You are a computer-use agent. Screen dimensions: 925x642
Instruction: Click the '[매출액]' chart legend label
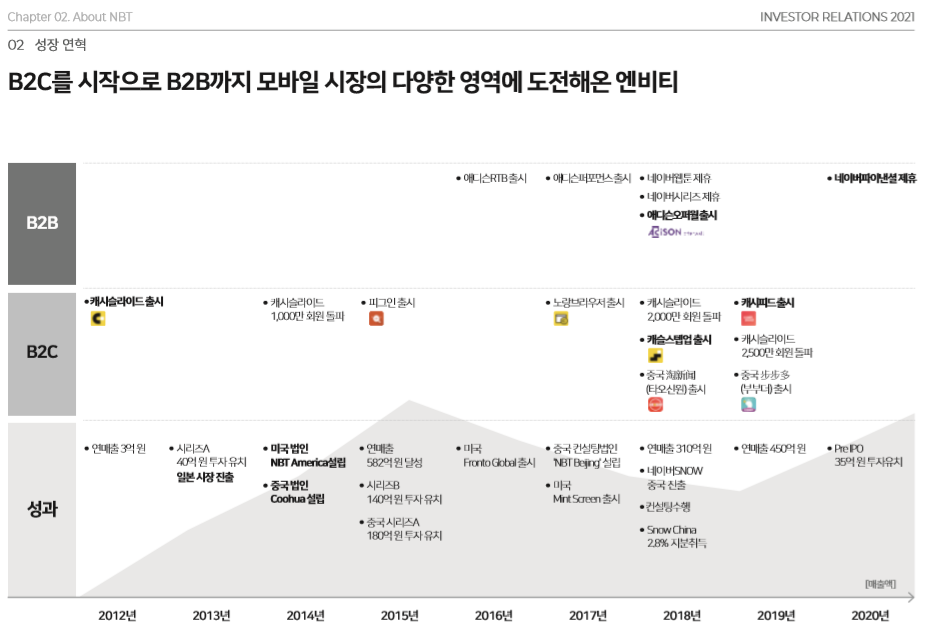[x=880, y=584]
